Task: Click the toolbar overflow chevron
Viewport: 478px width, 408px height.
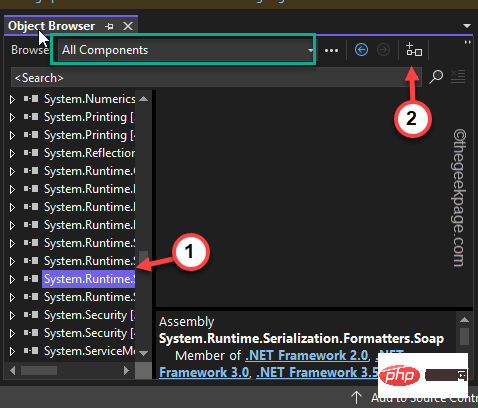Action: [x=468, y=42]
